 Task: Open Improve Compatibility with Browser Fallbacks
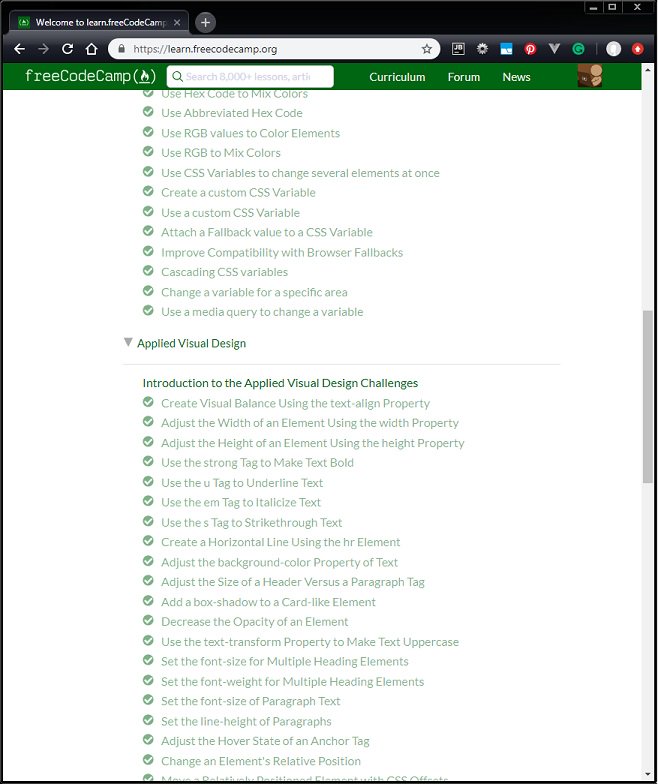tap(282, 252)
